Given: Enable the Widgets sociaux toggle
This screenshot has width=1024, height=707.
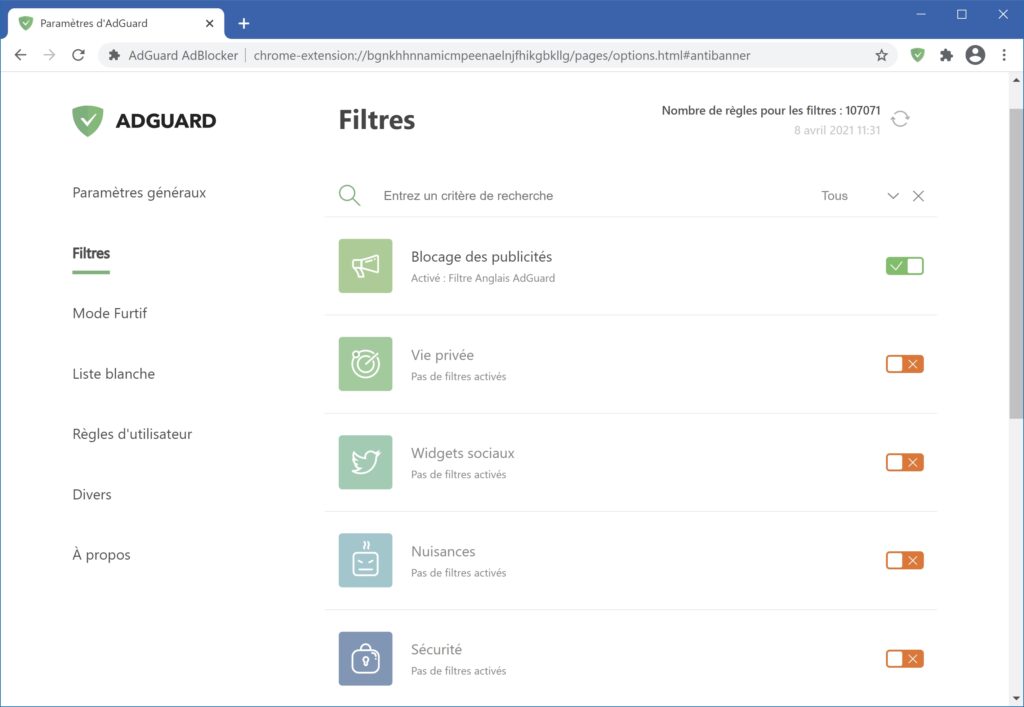Looking at the screenshot, I should [x=904, y=462].
